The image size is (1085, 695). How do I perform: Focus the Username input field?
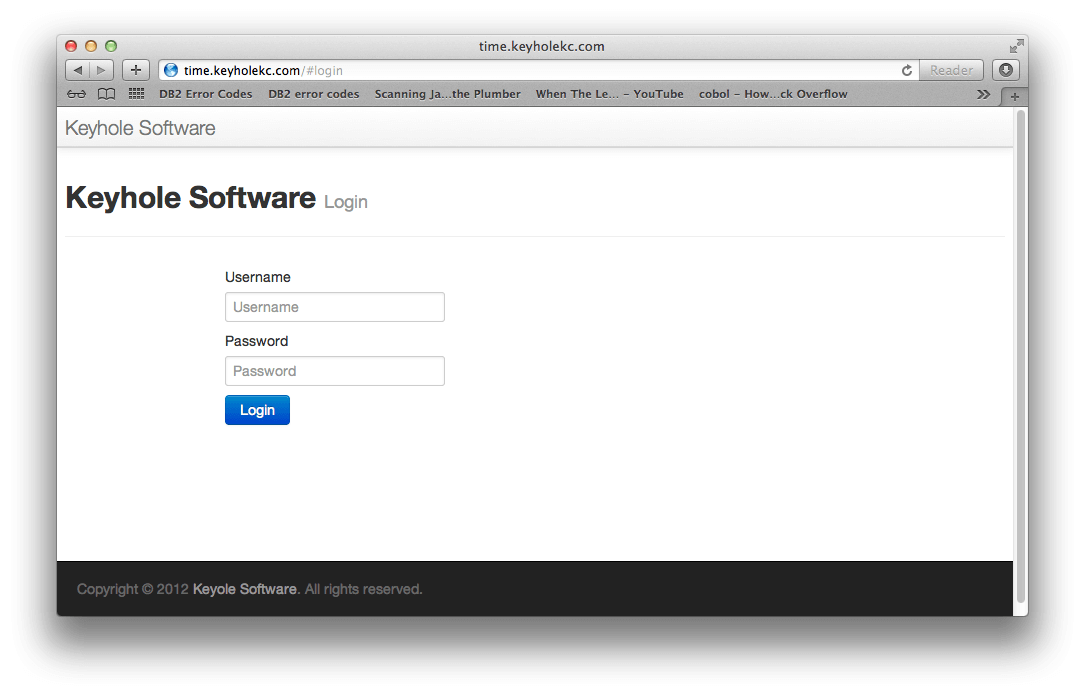[x=334, y=307]
